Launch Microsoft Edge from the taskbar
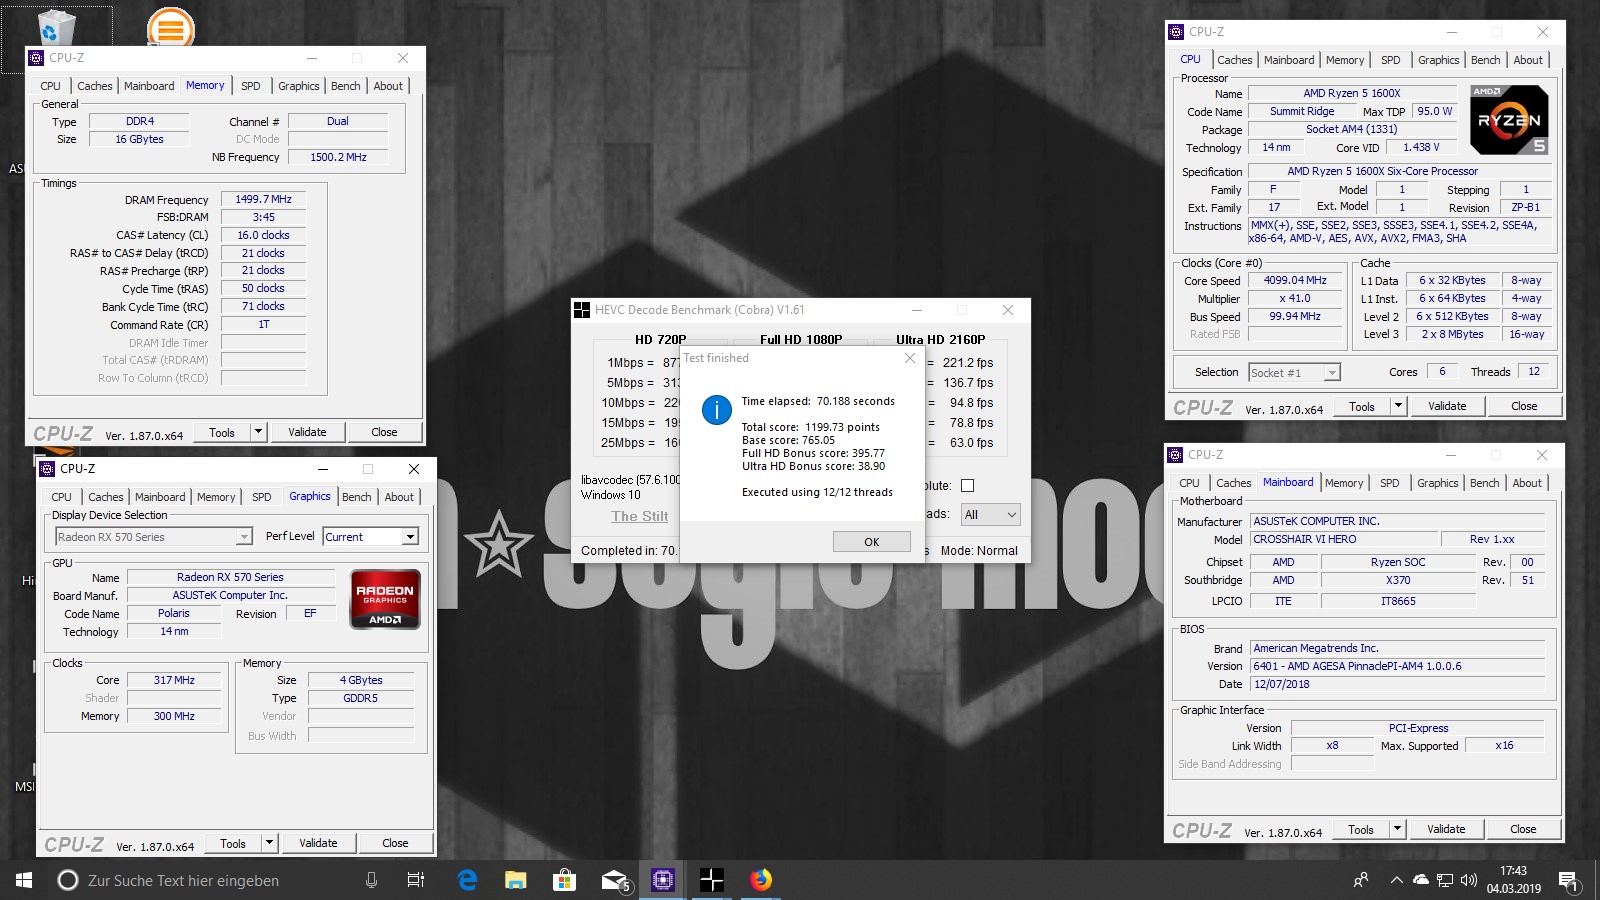This screenshot has height=900, width=1600. click(x=467, y=880)
